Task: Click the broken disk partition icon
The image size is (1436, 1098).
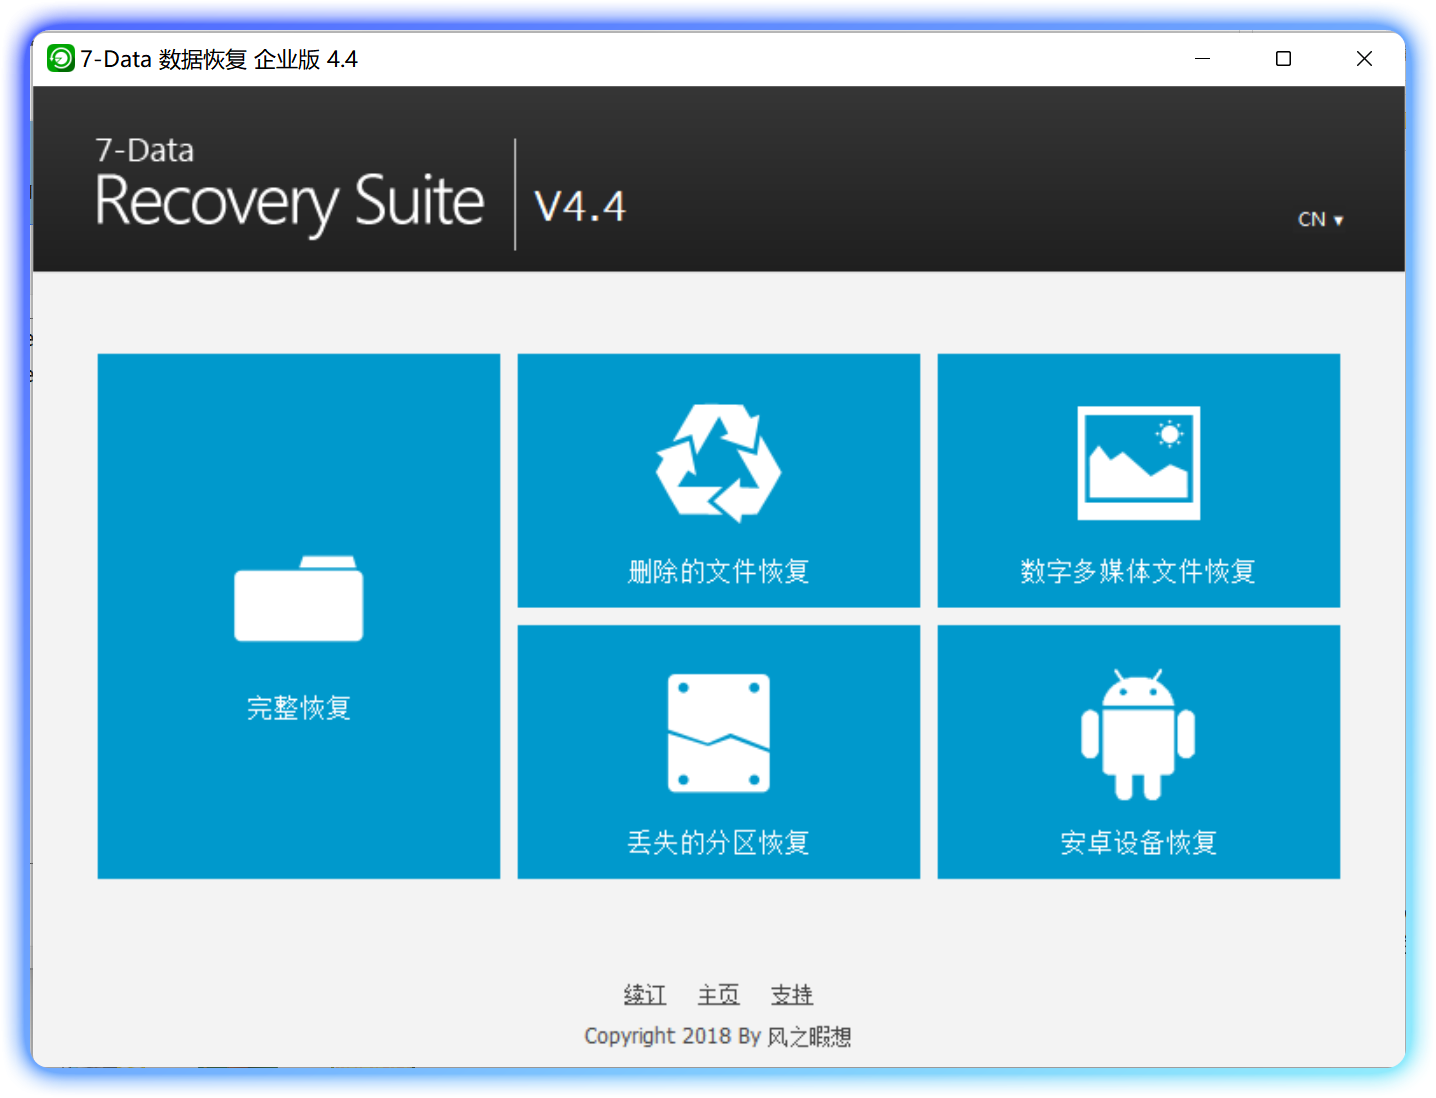Action: pyautogui.click(x=718, y=733)
